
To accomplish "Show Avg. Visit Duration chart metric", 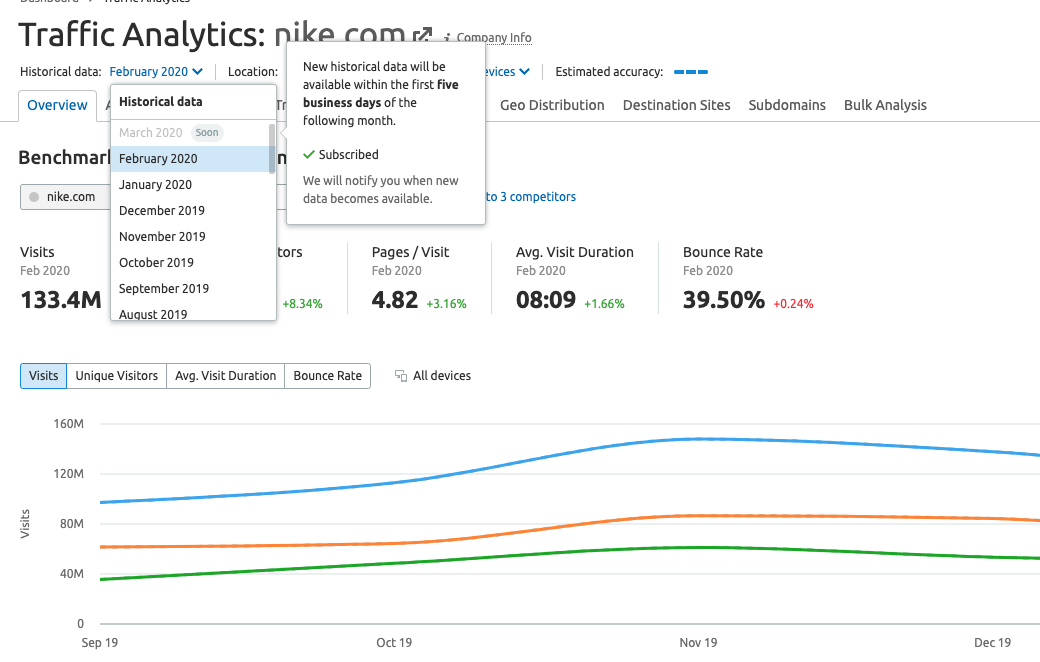I will (226, 375).
